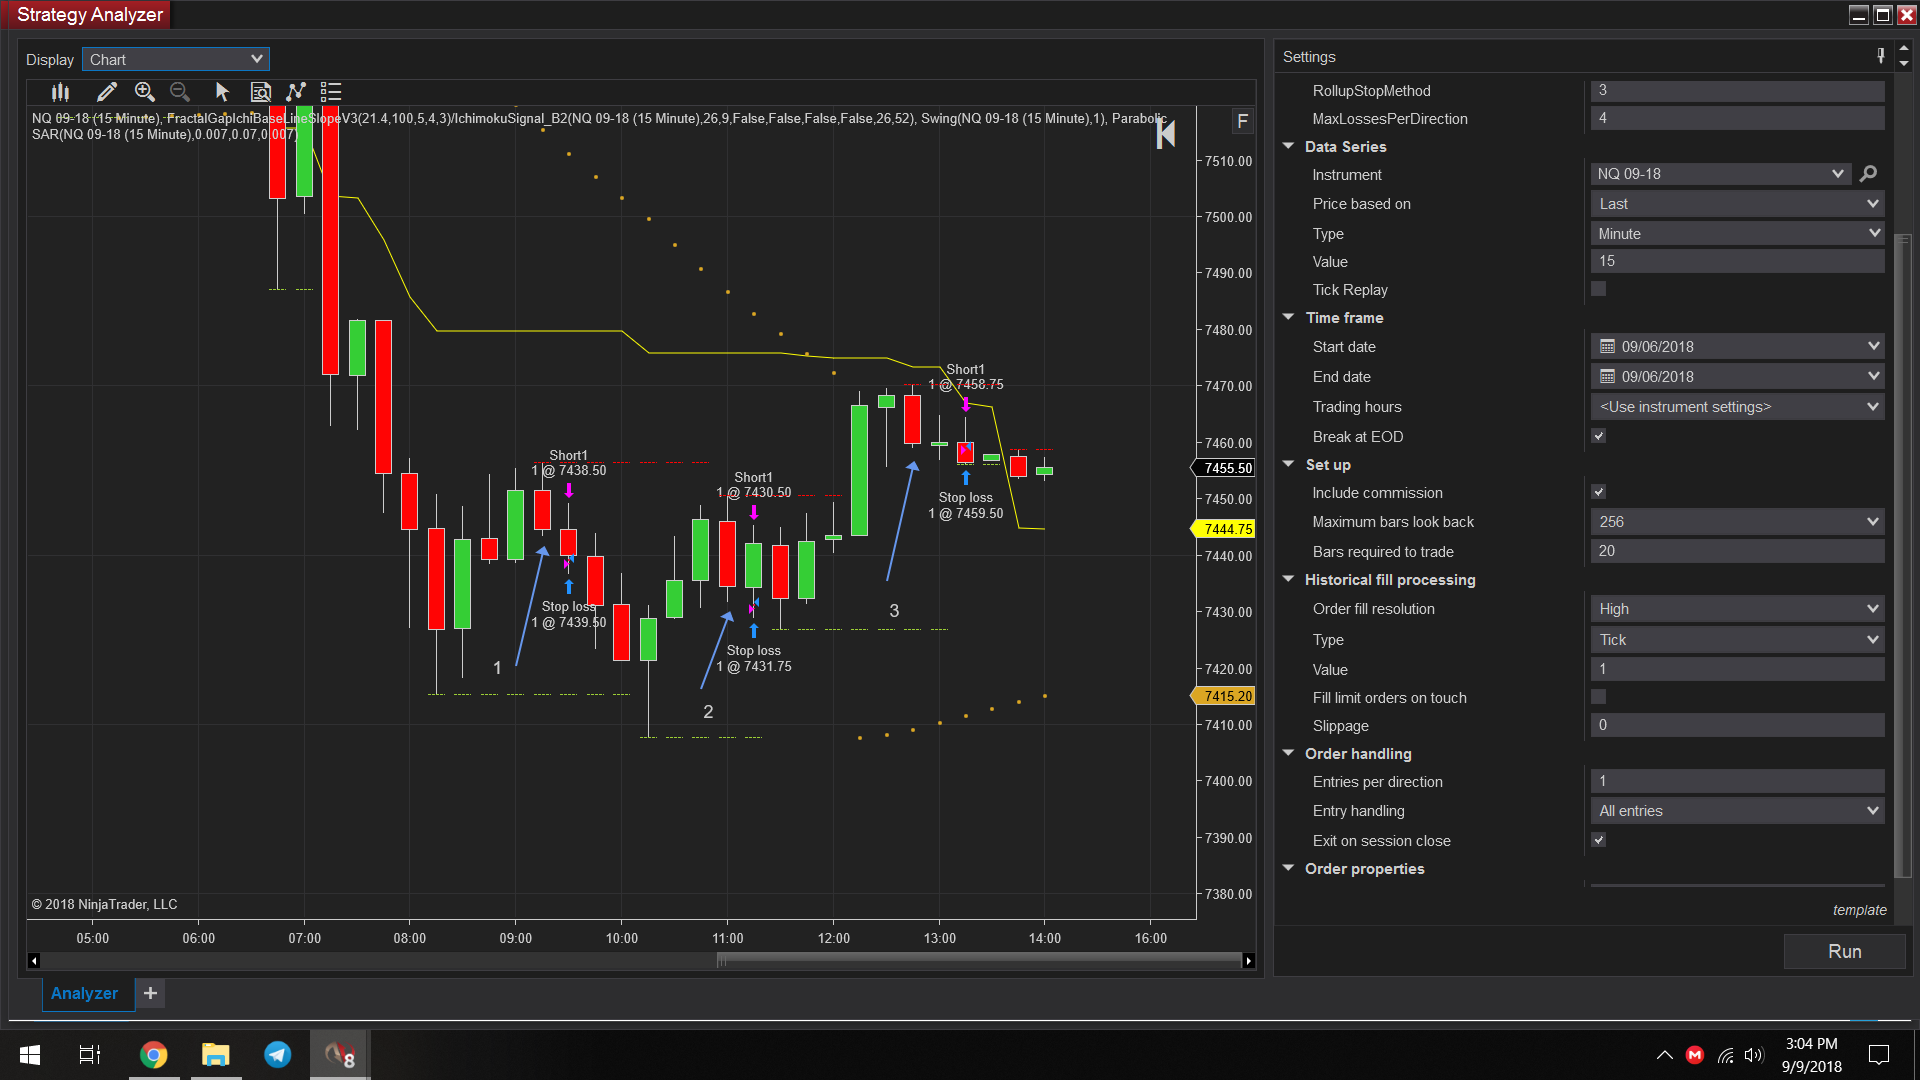Open the Indicators line-graph icon

tap(296, 92)
